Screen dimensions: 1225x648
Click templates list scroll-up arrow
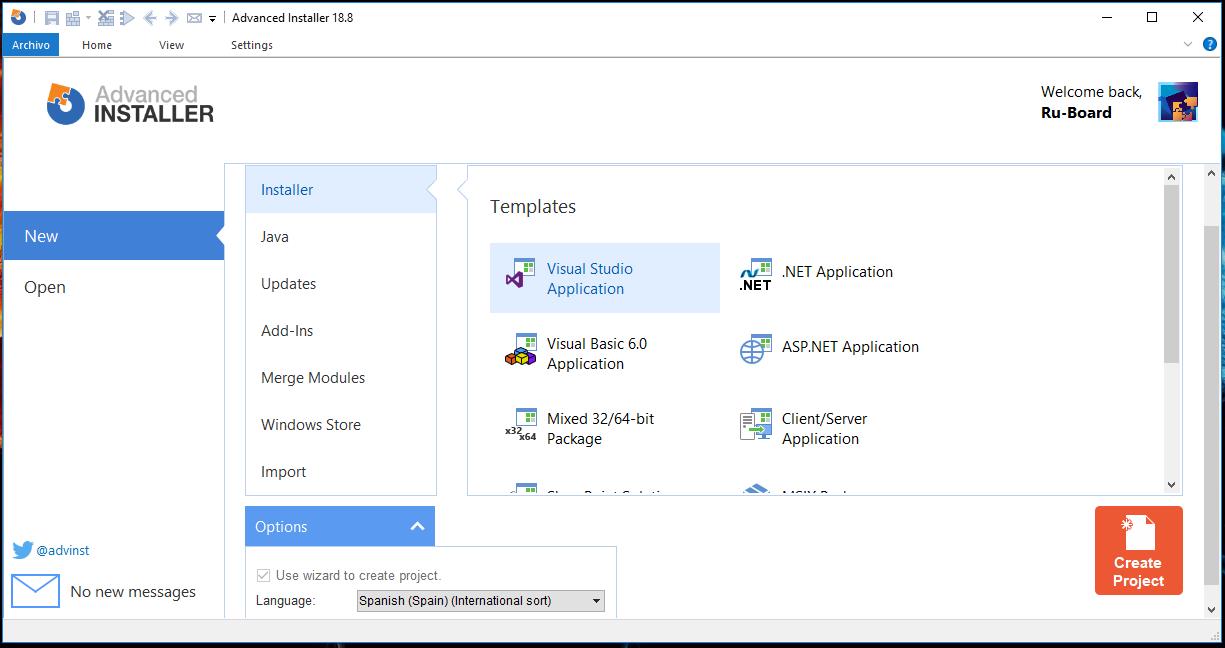point(1172,176)
